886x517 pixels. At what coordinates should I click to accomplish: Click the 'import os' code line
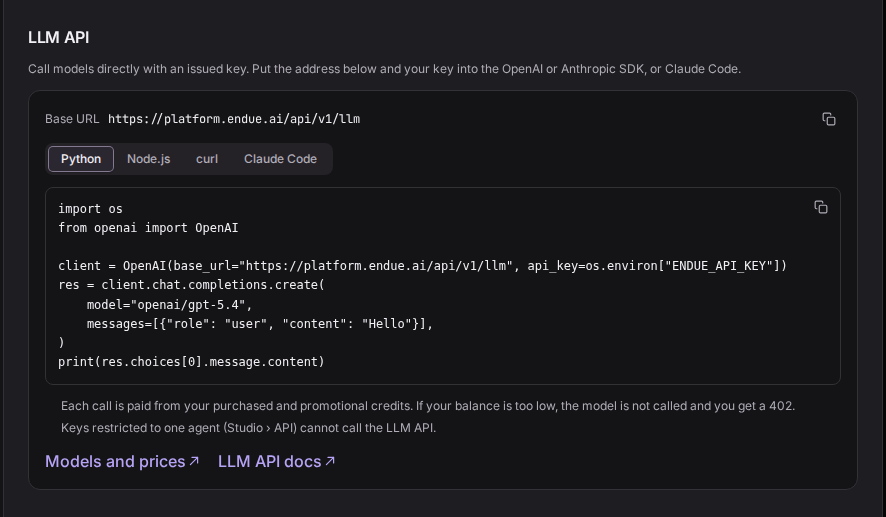coord(90,209)
